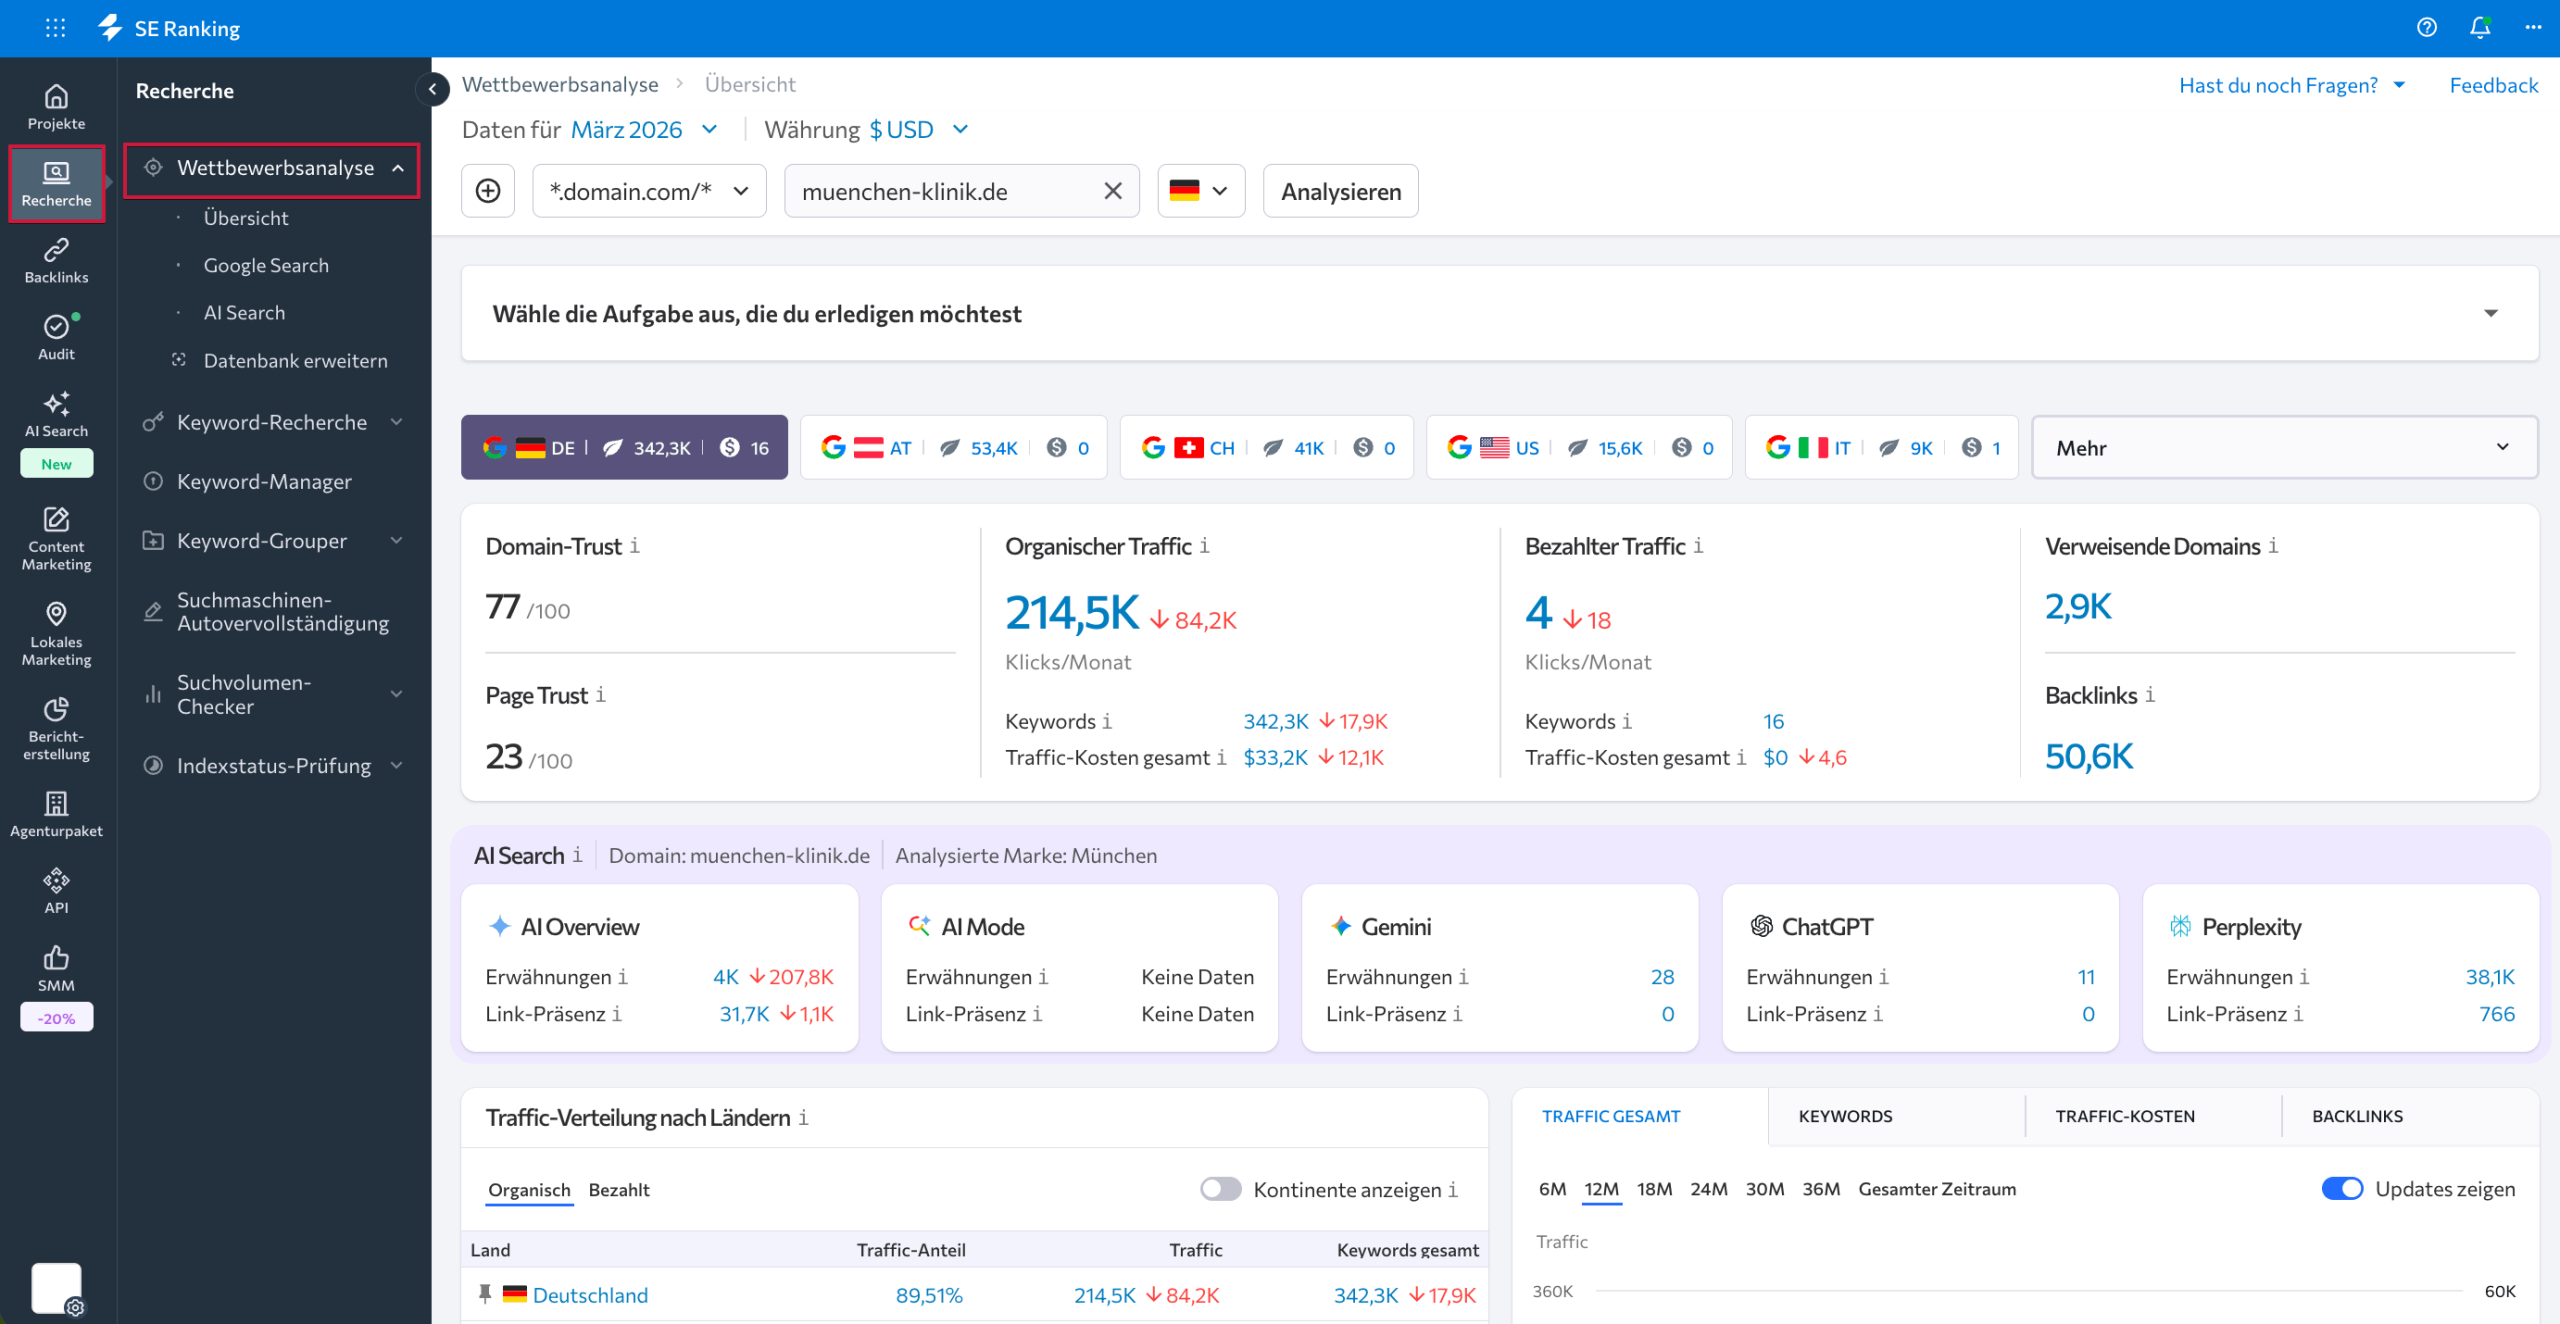Enable the Kontinente anzeigen toggle
The width and height of the screenshot is (2560, 1324).
pyautogui.click(x=1220, y=1189)
